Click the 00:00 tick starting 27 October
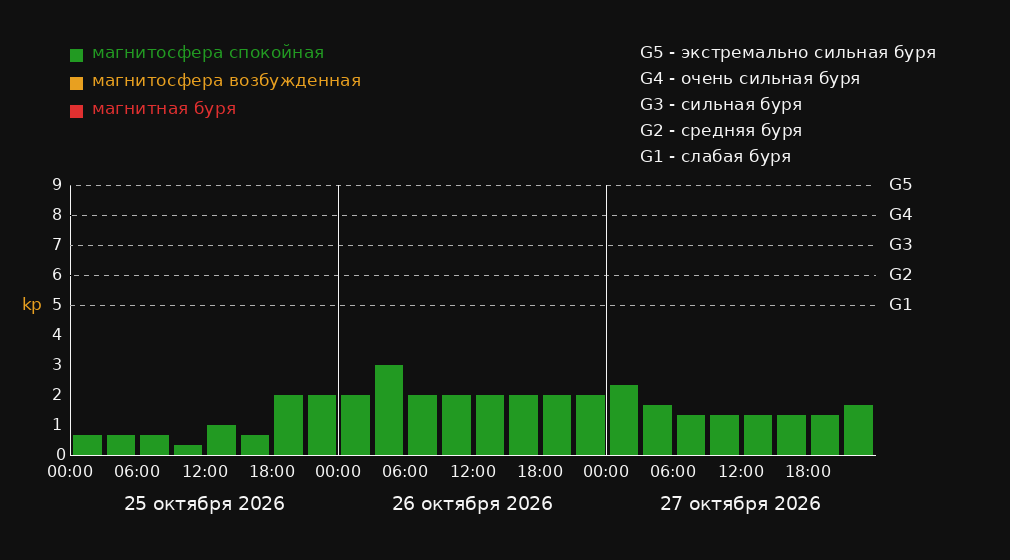 (606, 472)
